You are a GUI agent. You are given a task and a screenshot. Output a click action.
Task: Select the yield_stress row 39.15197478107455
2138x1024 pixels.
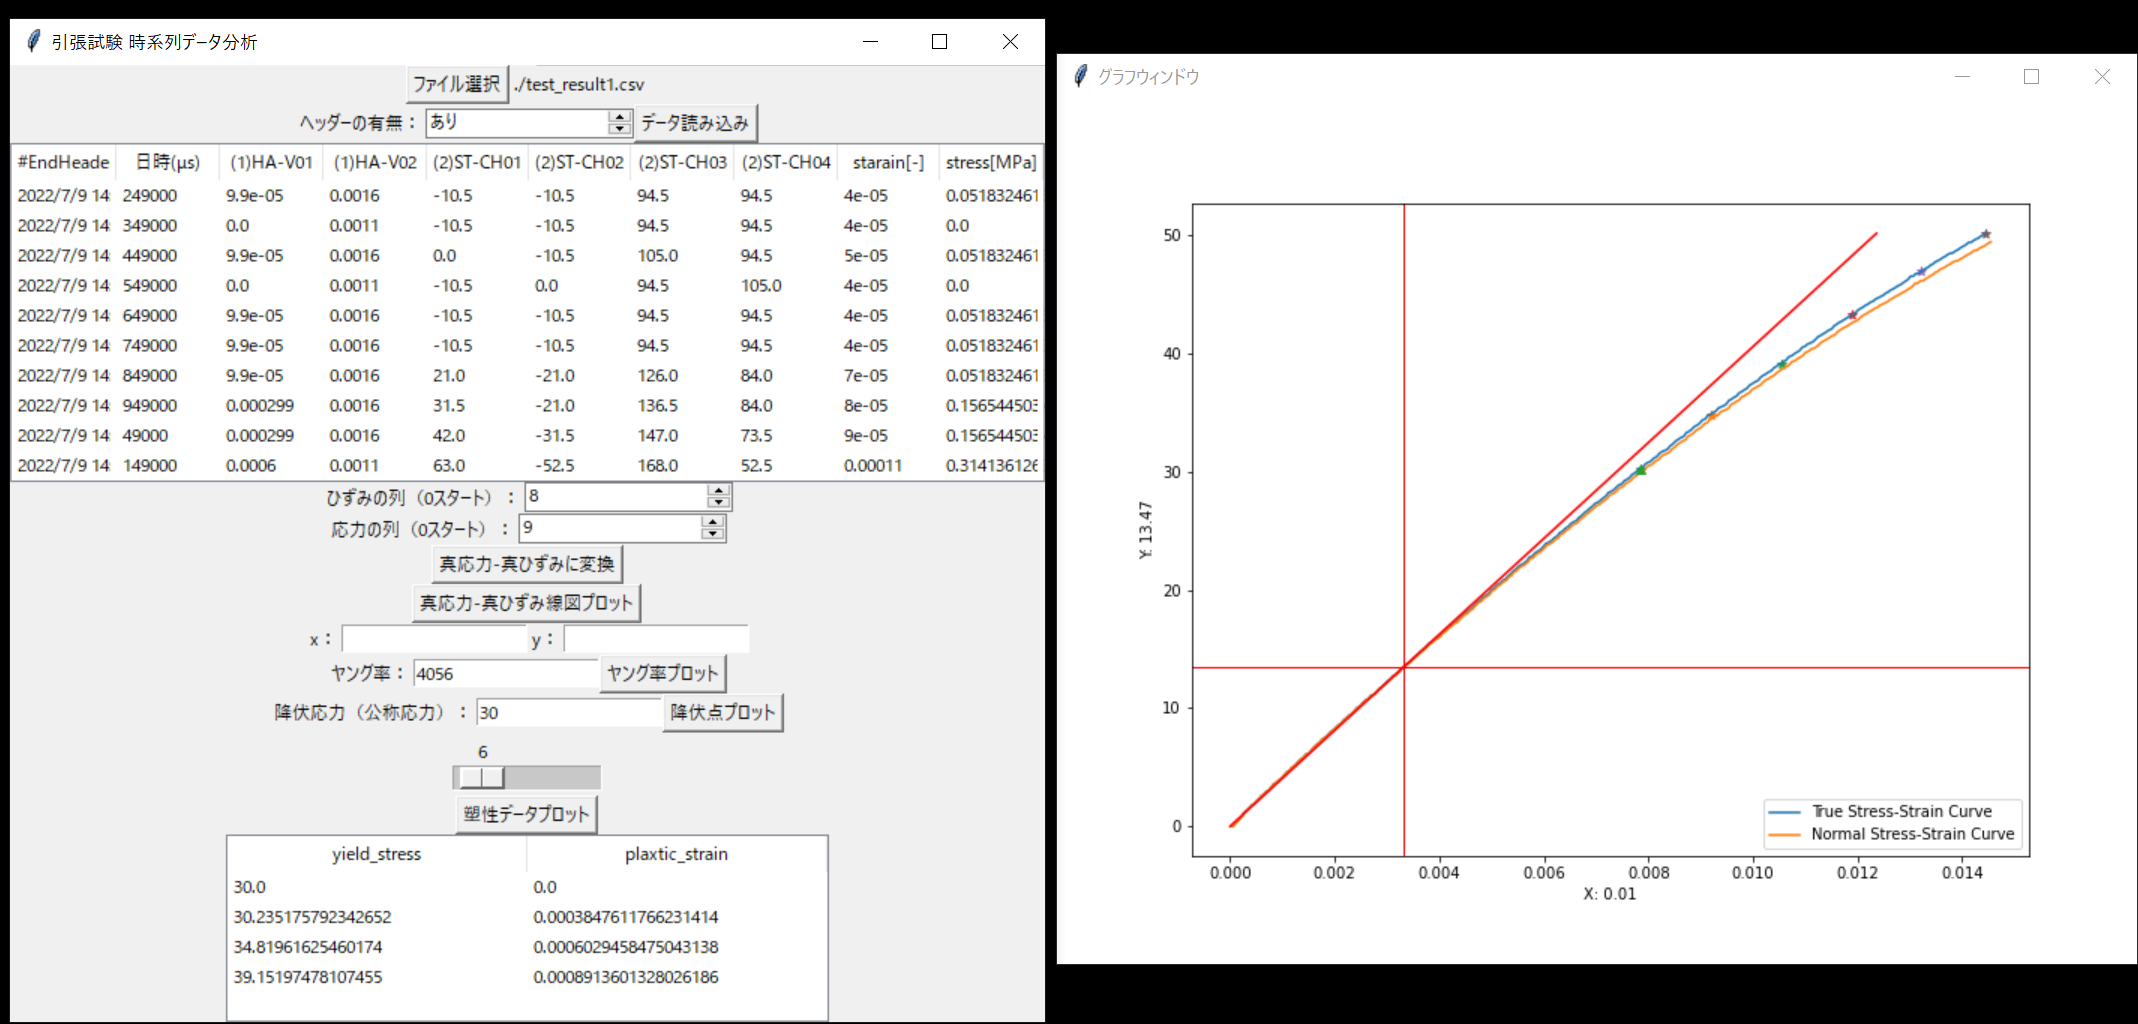click(x=527, y=977)
